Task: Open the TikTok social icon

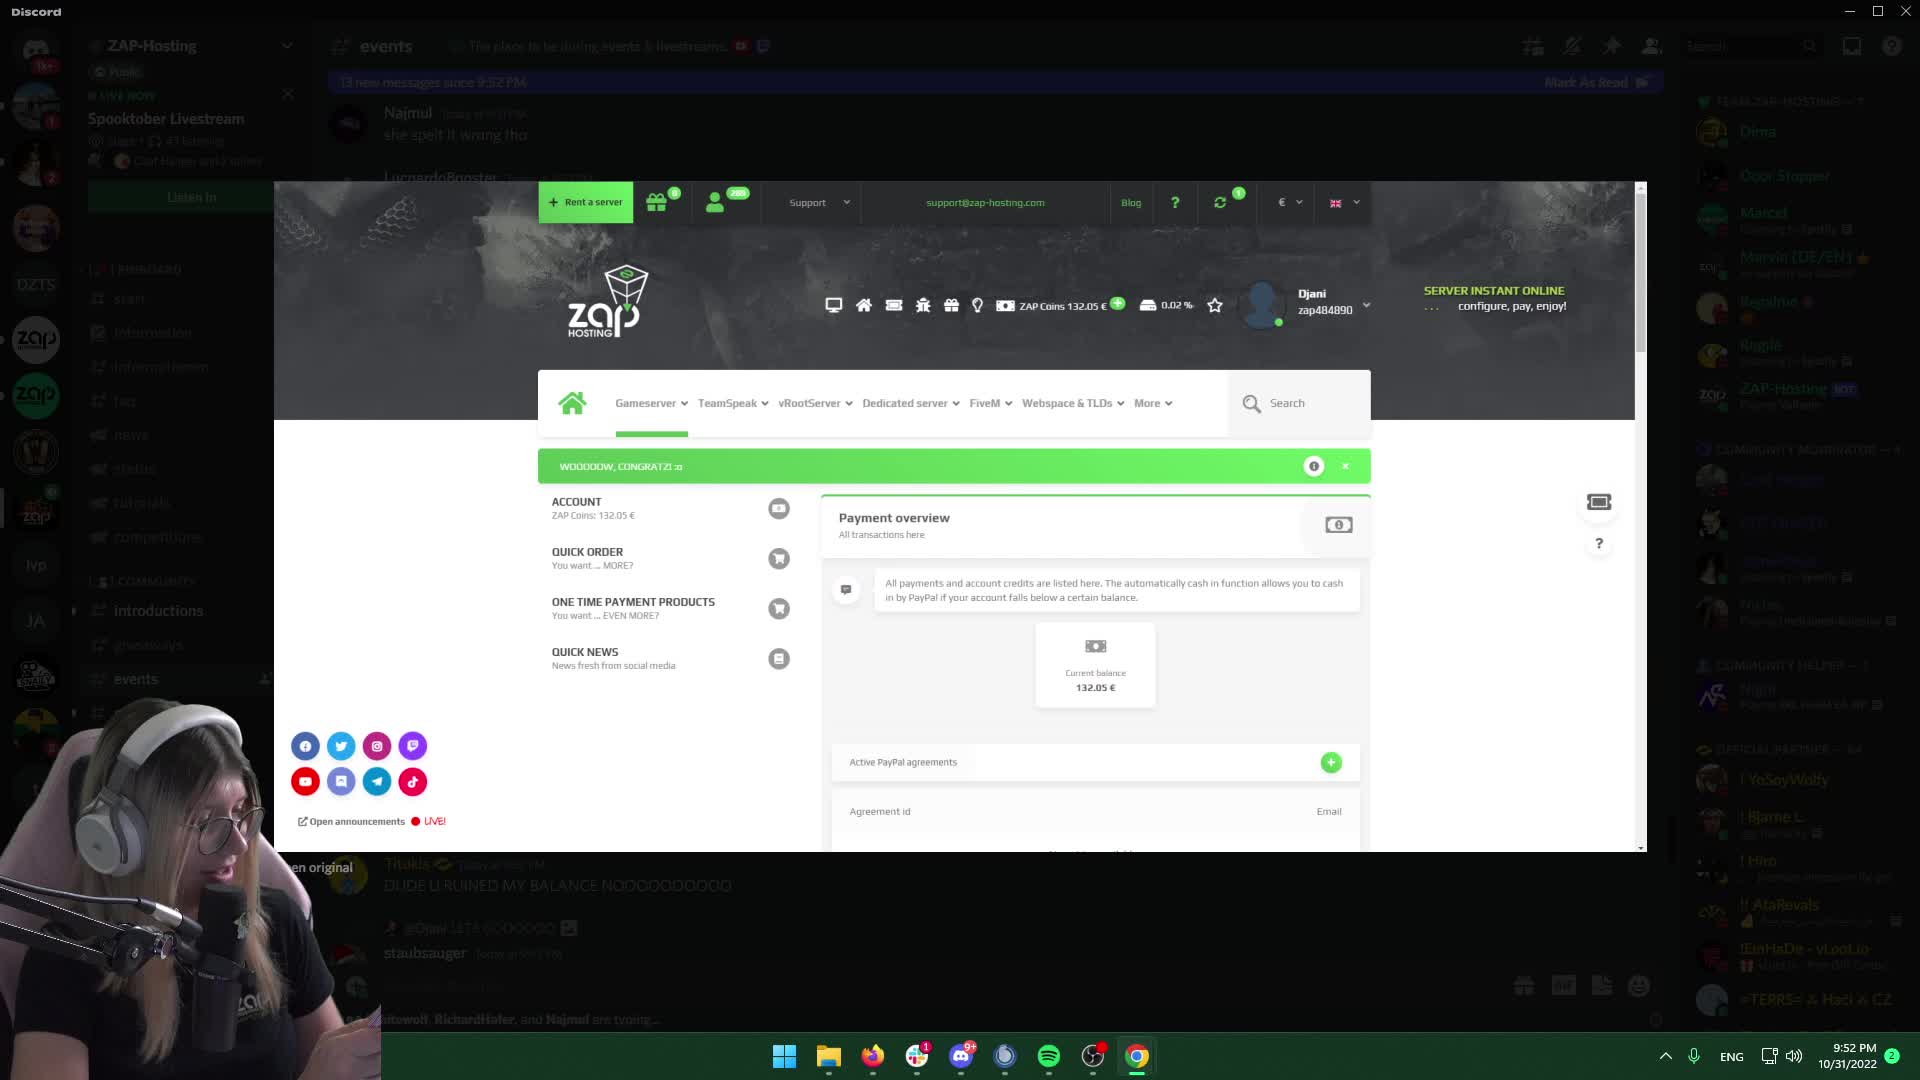Action: (x=413, y=782)
